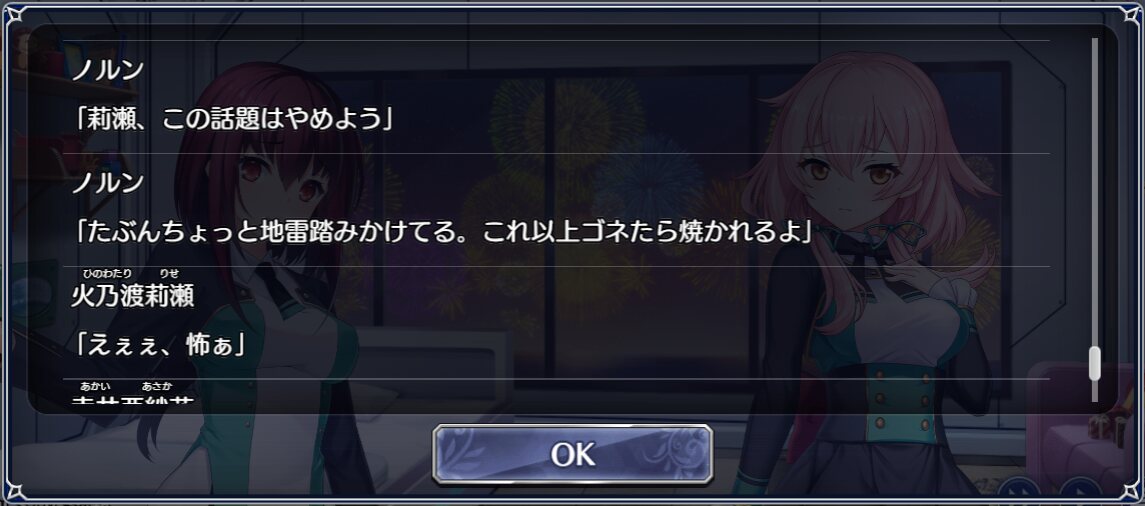Screen dimensions: 1145x506
Task: Click the star ornament in the top-right corner
Action: pyautogui.click(x=1132, y=13)
